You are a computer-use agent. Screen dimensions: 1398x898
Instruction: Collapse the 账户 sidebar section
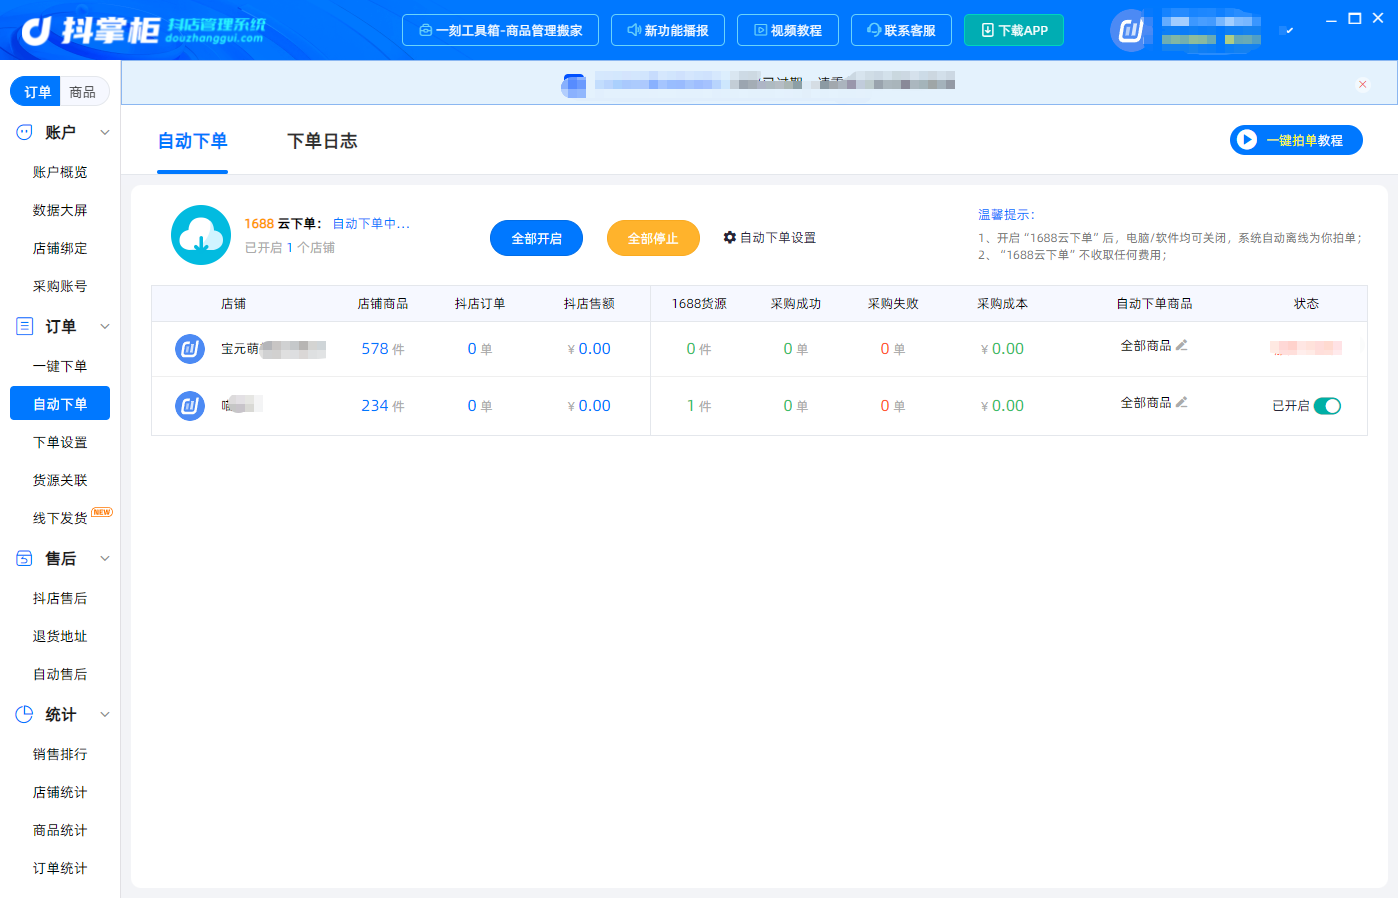coord(105,132)
